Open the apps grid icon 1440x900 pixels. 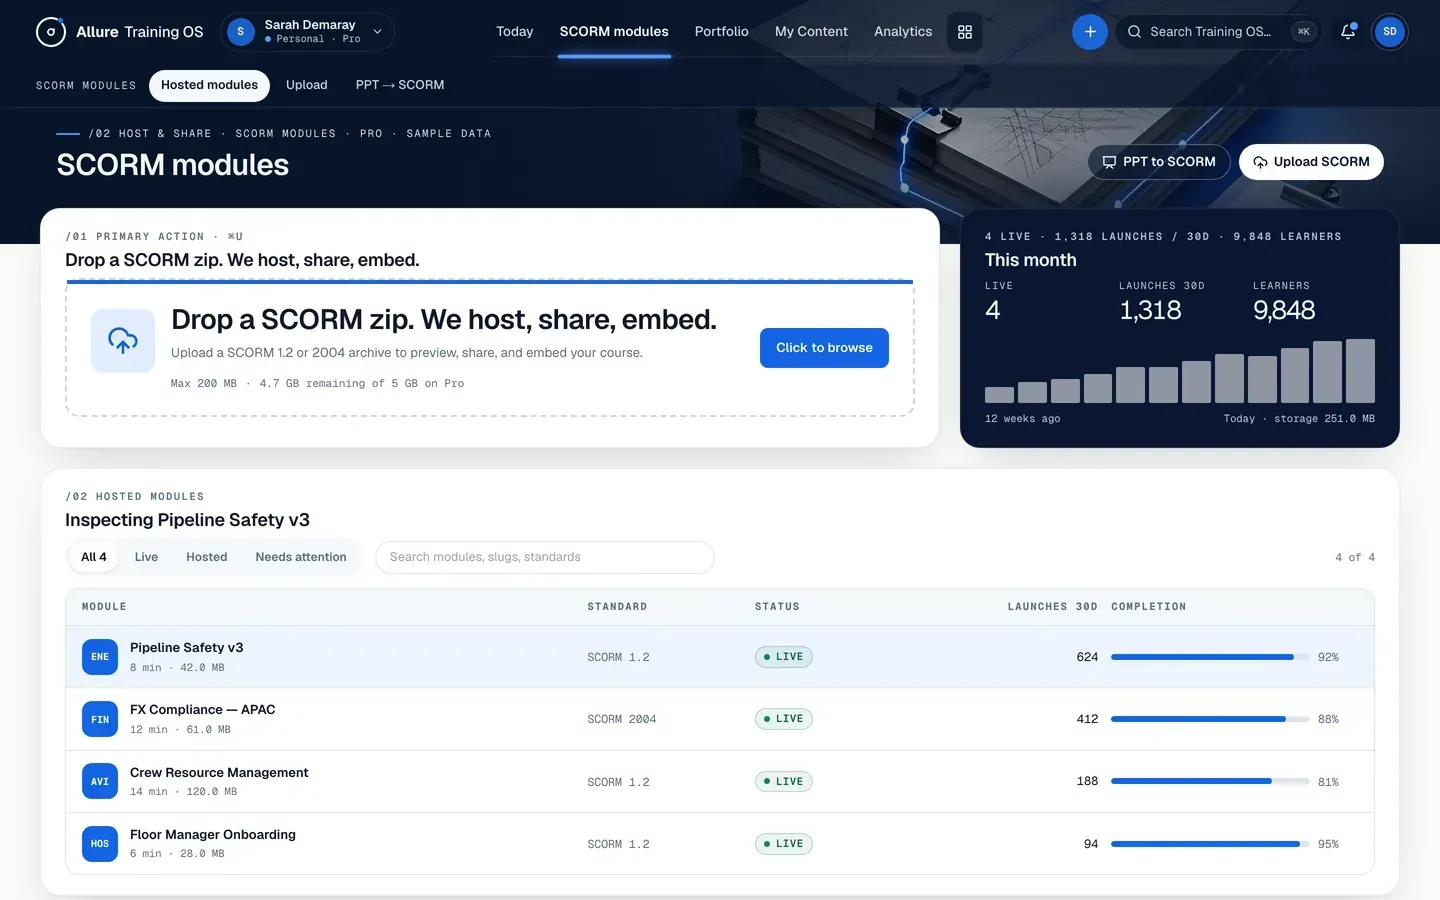965,32
